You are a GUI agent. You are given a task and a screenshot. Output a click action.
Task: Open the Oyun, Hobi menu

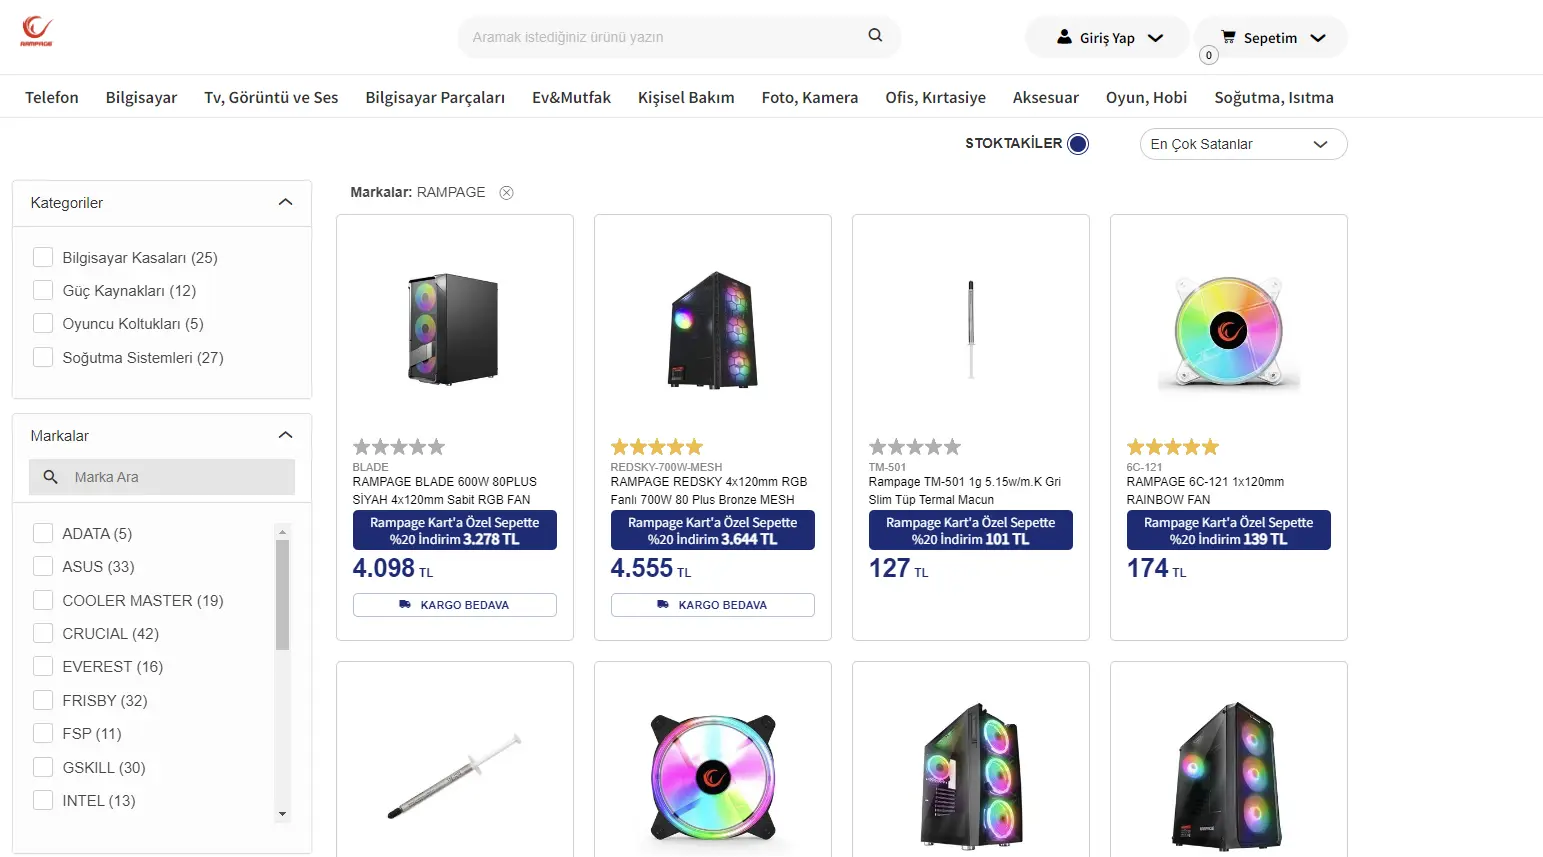point(1146,97)
